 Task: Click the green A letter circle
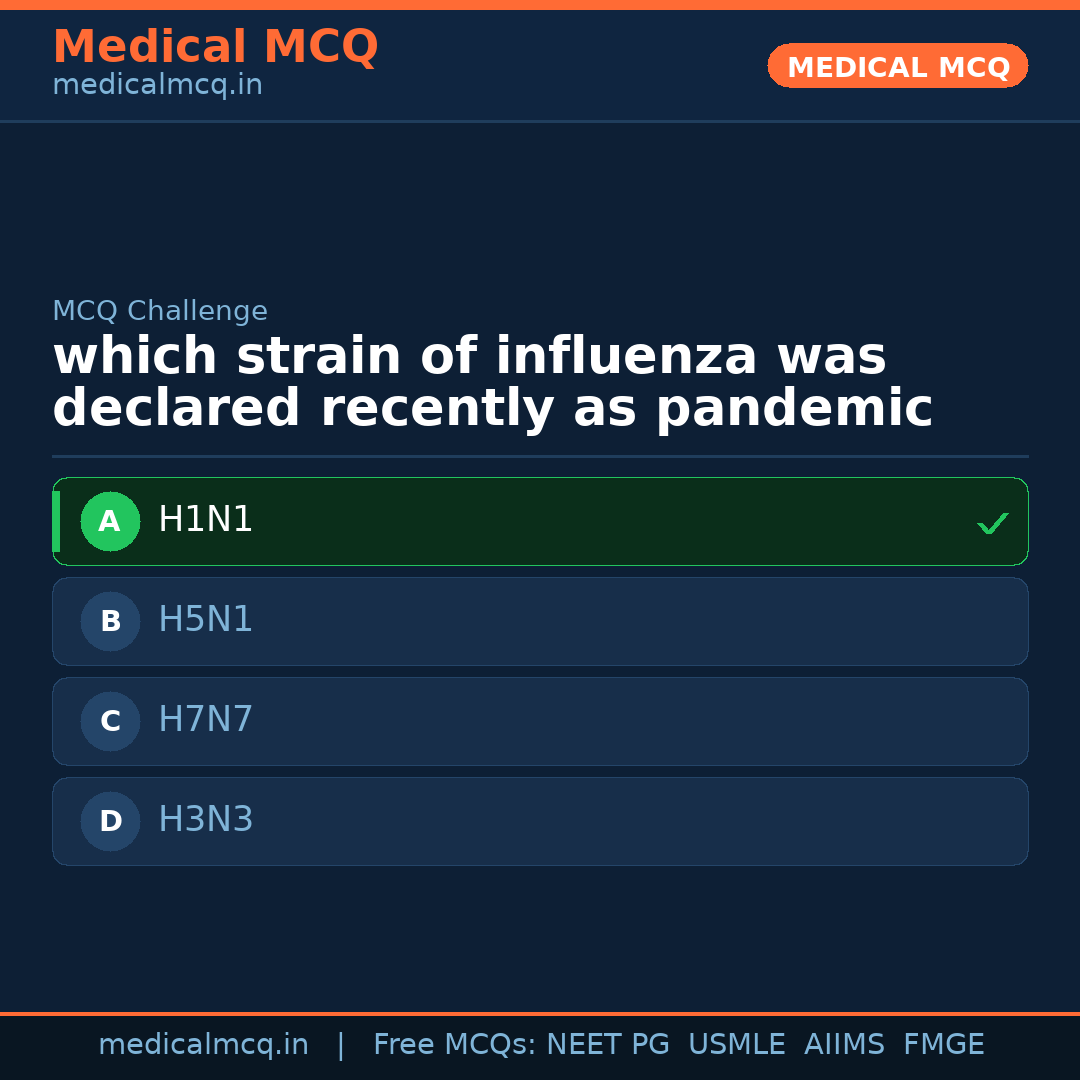[110, 521]
